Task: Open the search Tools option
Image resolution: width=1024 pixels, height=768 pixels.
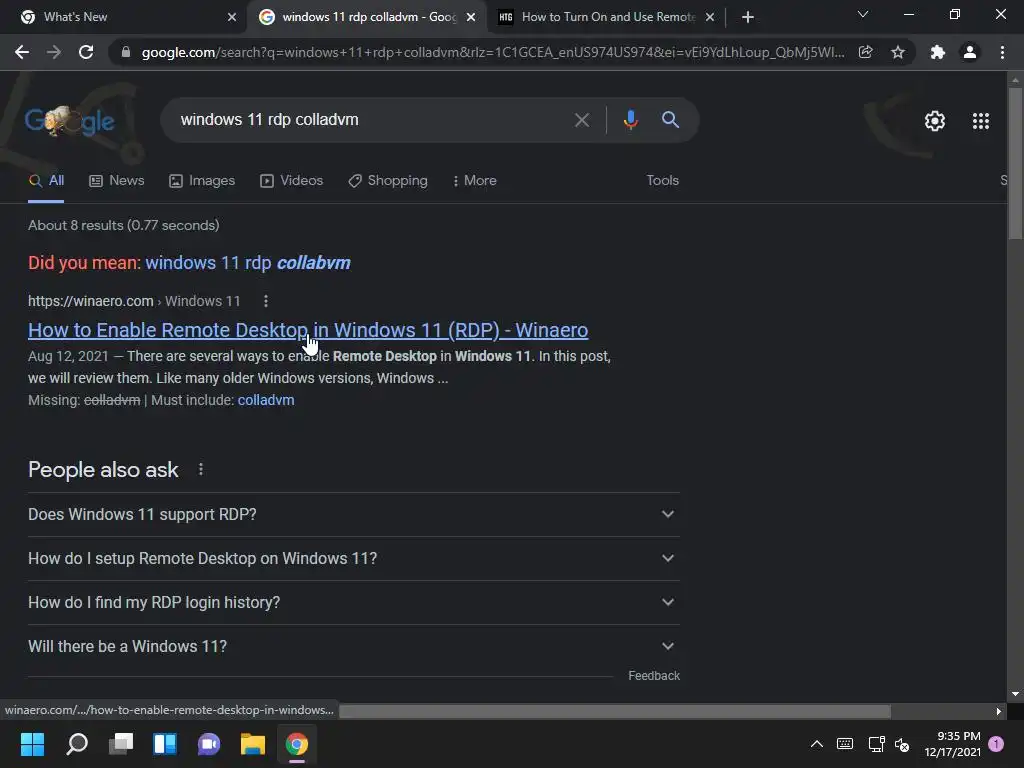Action: click(662, 181)
